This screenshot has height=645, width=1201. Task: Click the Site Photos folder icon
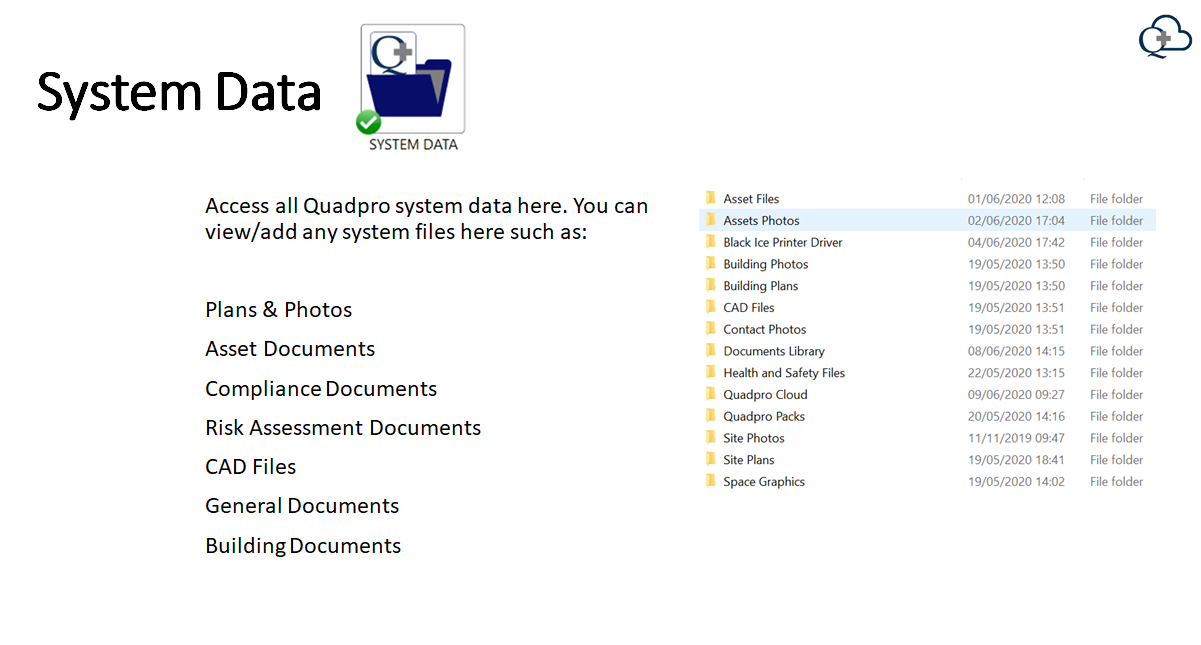point(711,438)
